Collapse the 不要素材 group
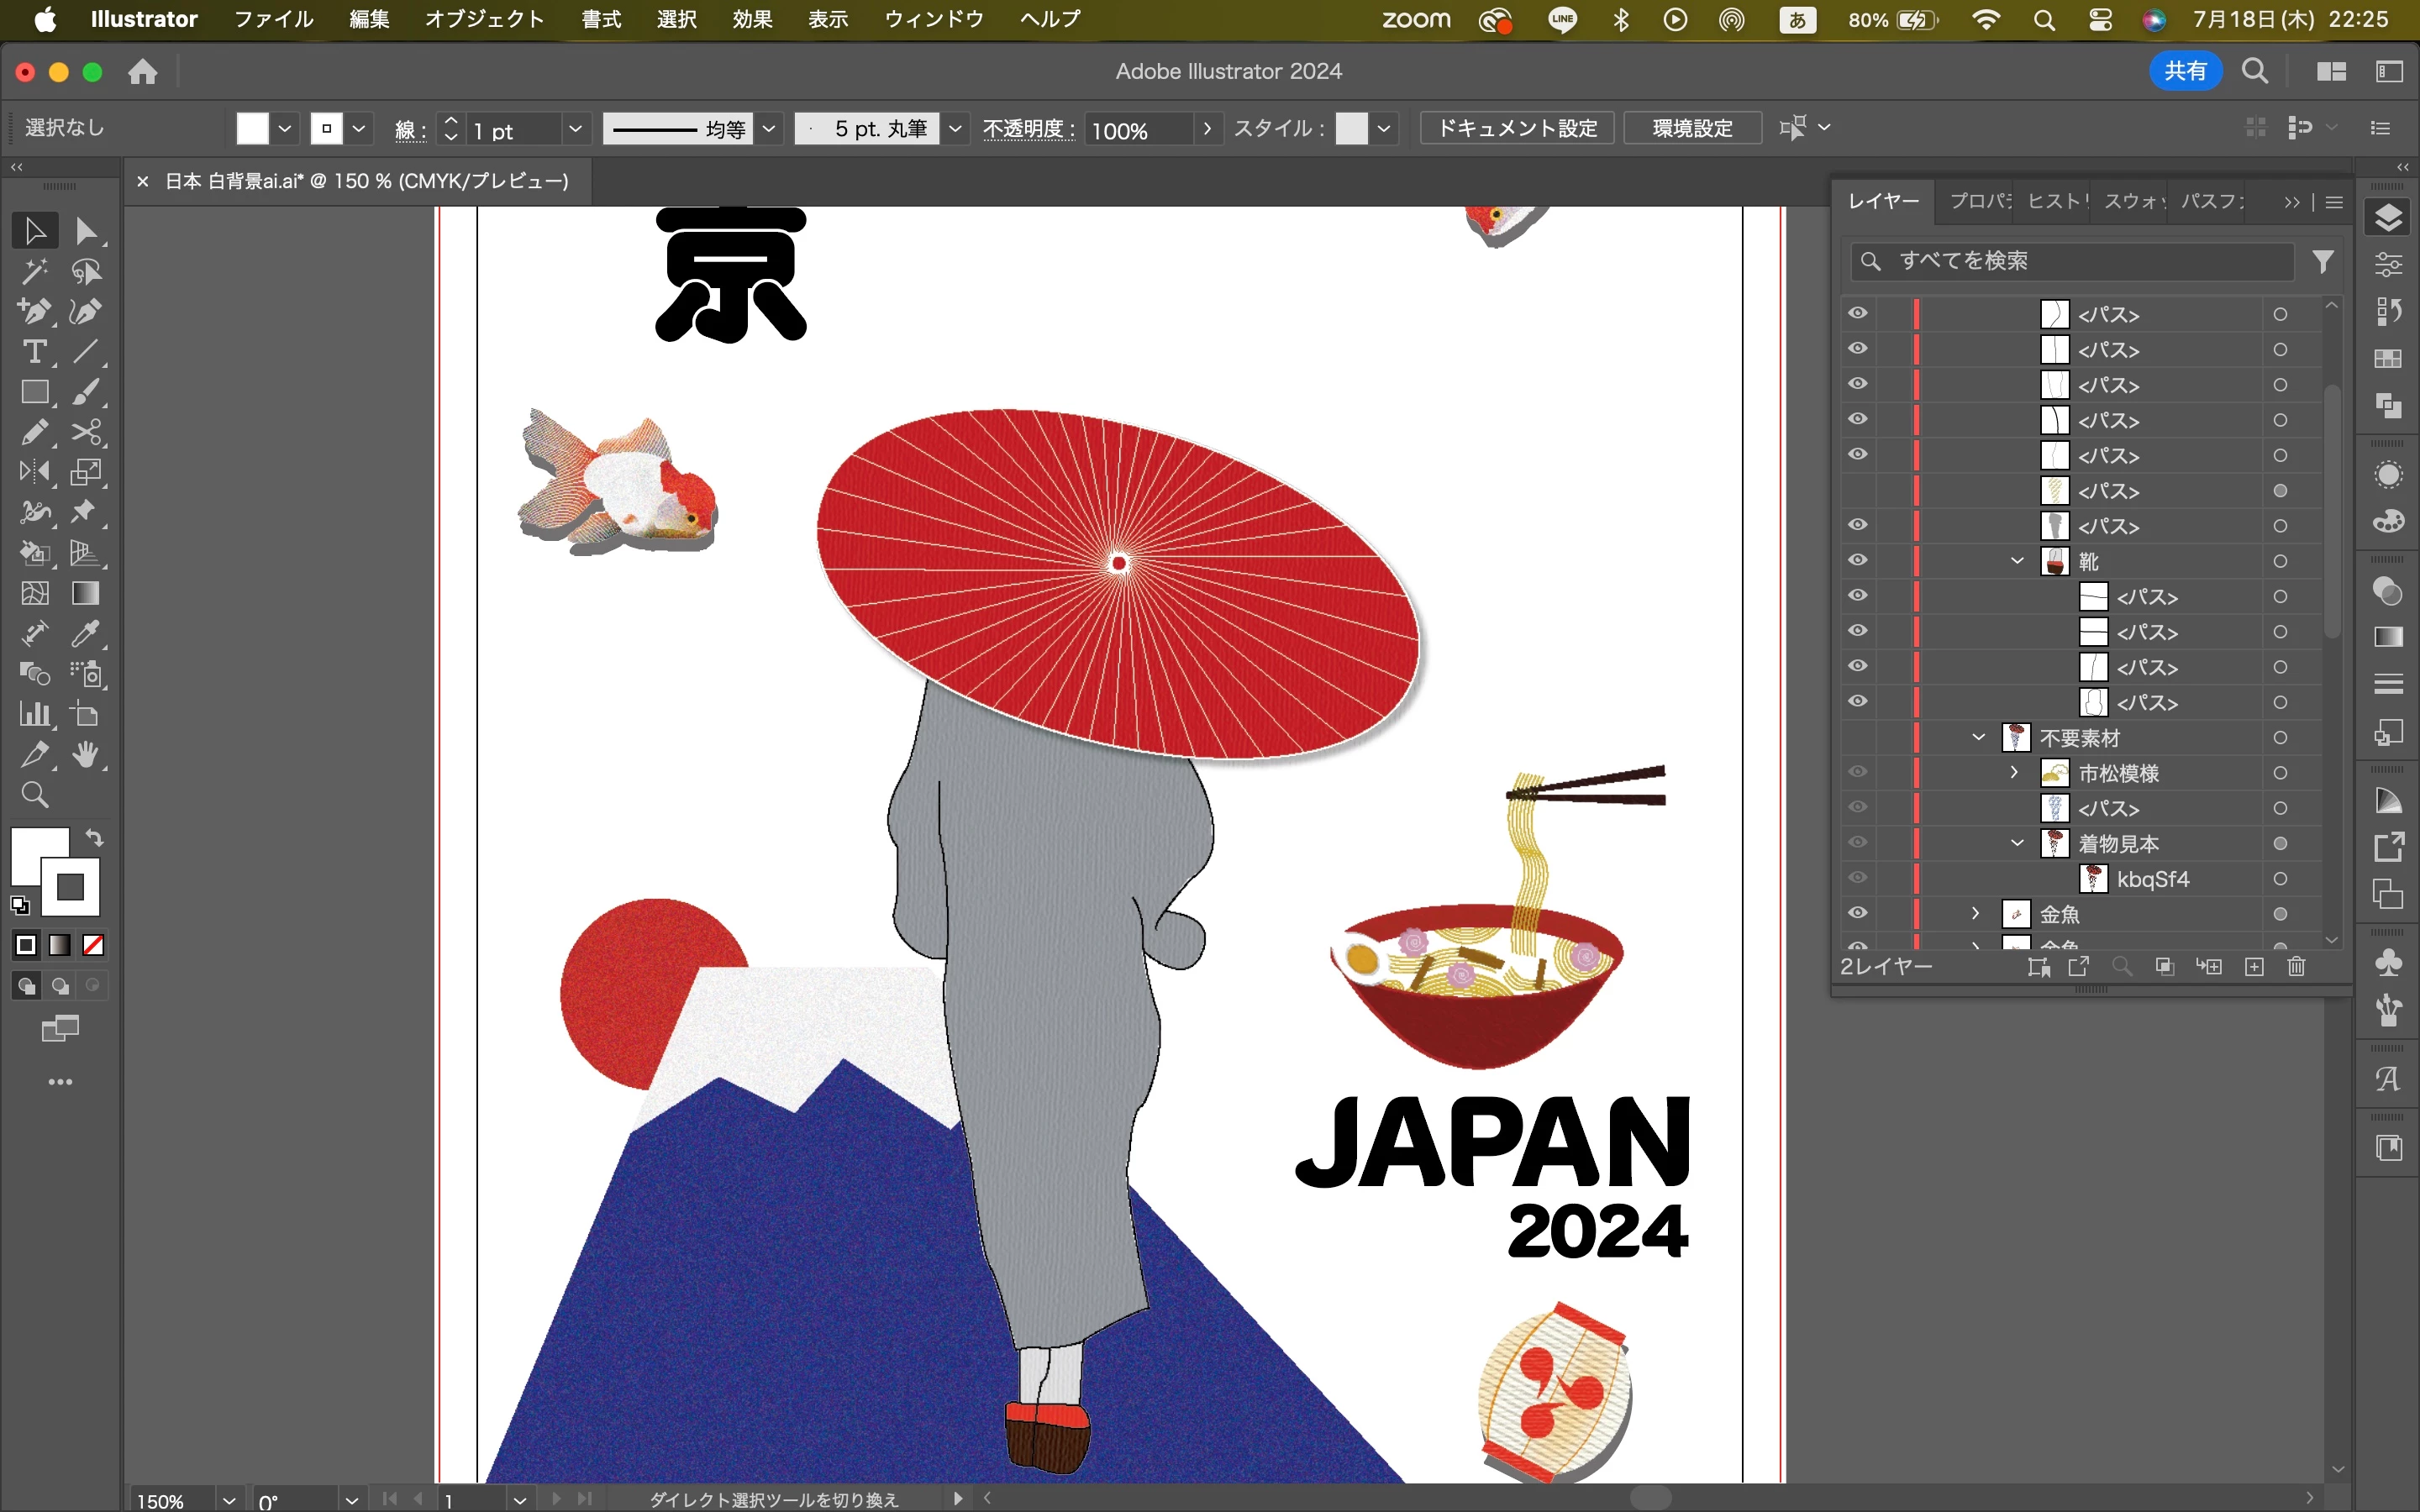Image resolution: width=2420 pixels, height=1512 pixels. tap(1978, 738)
